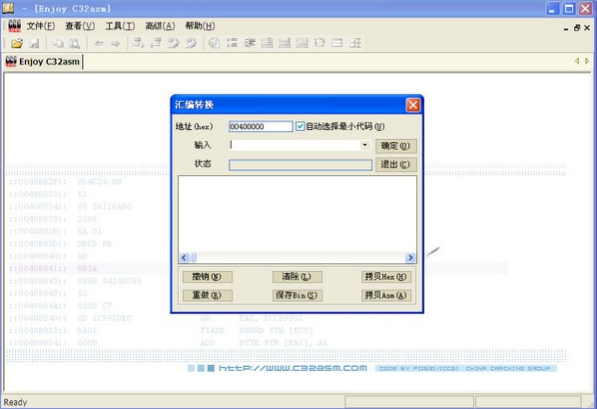
Task: Click the dialog list scroll-right arrow
Action: pyautogui.click(x=410, y=258)
